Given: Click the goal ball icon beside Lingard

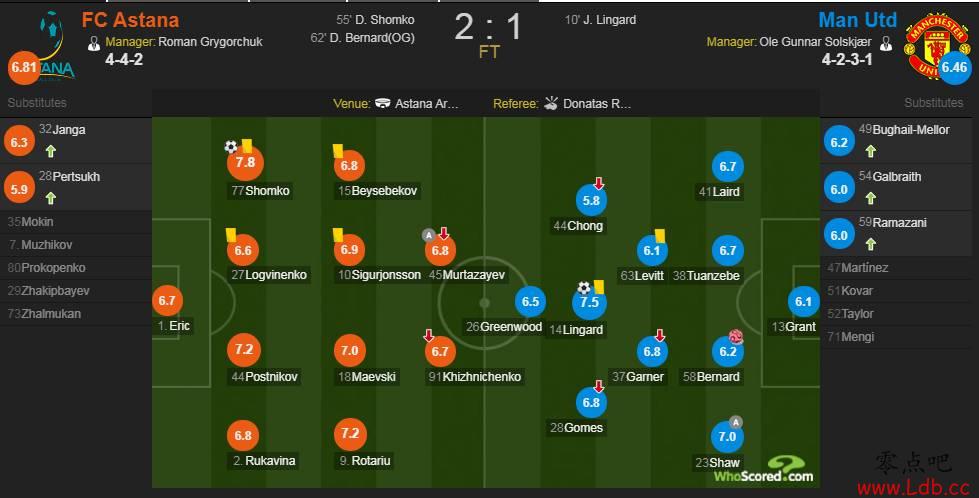Looking at the screenshot, I should [x=584, y=288].
